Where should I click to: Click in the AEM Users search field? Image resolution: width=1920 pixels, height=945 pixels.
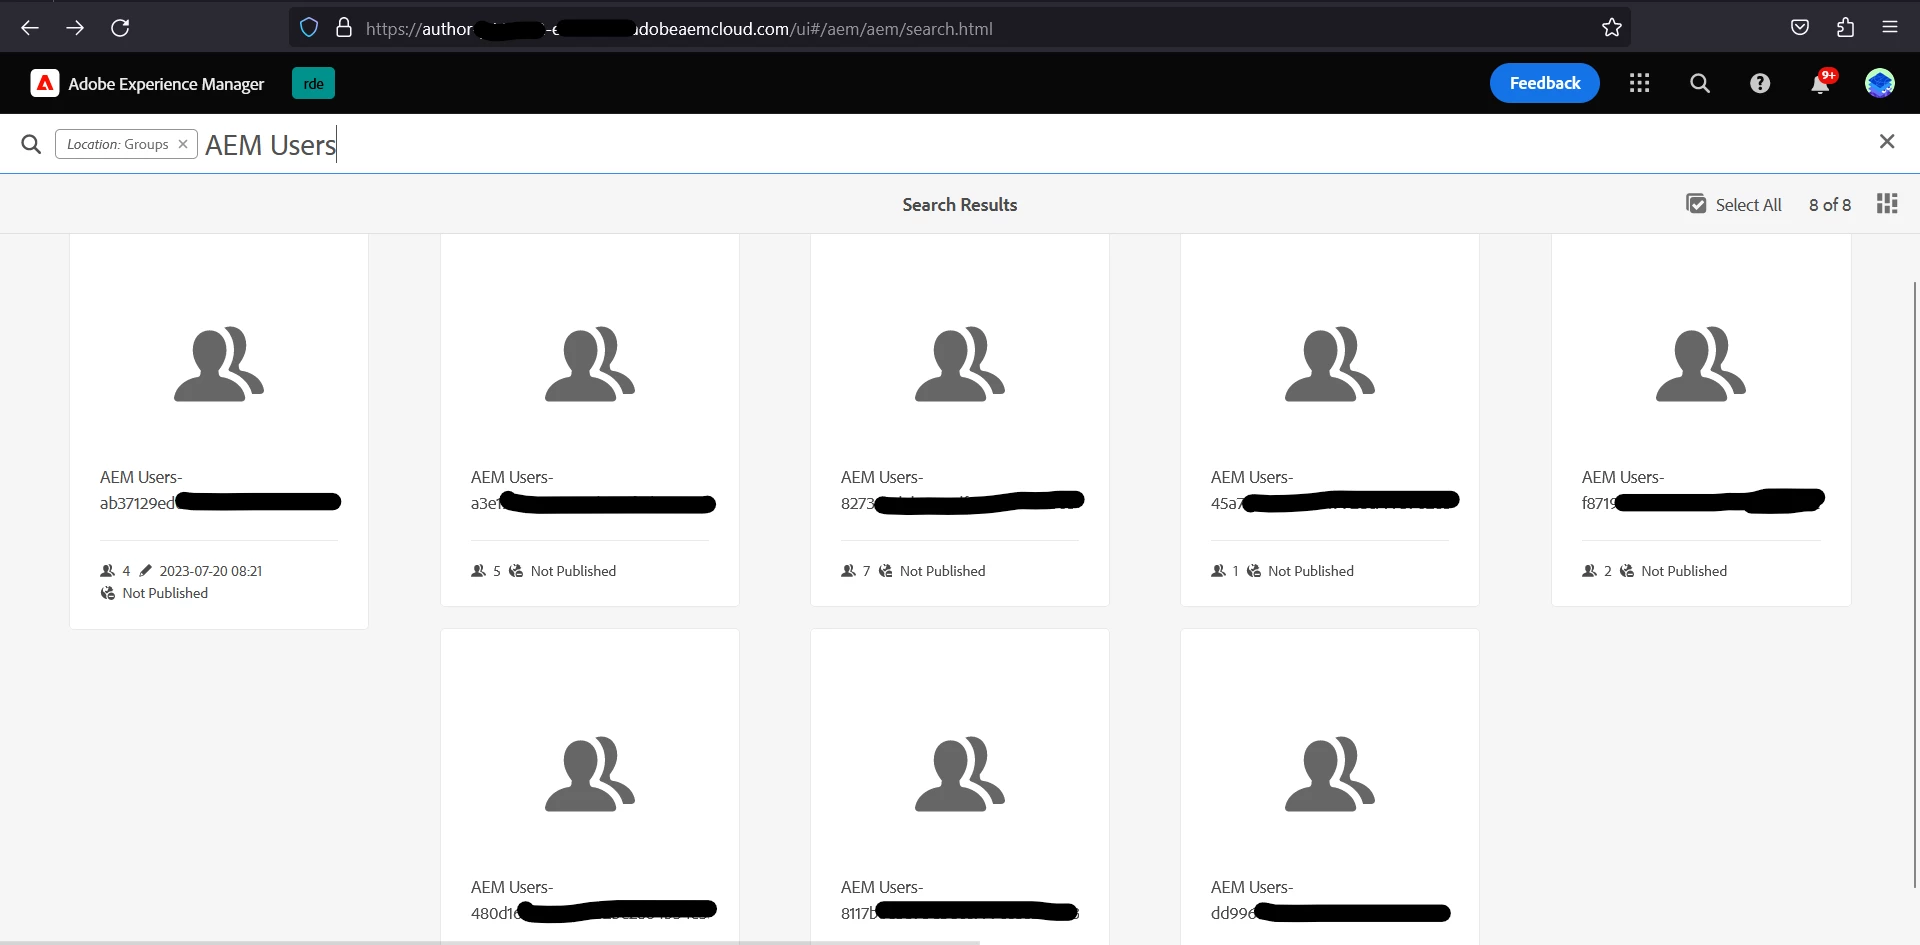[x=1030, y=145]
